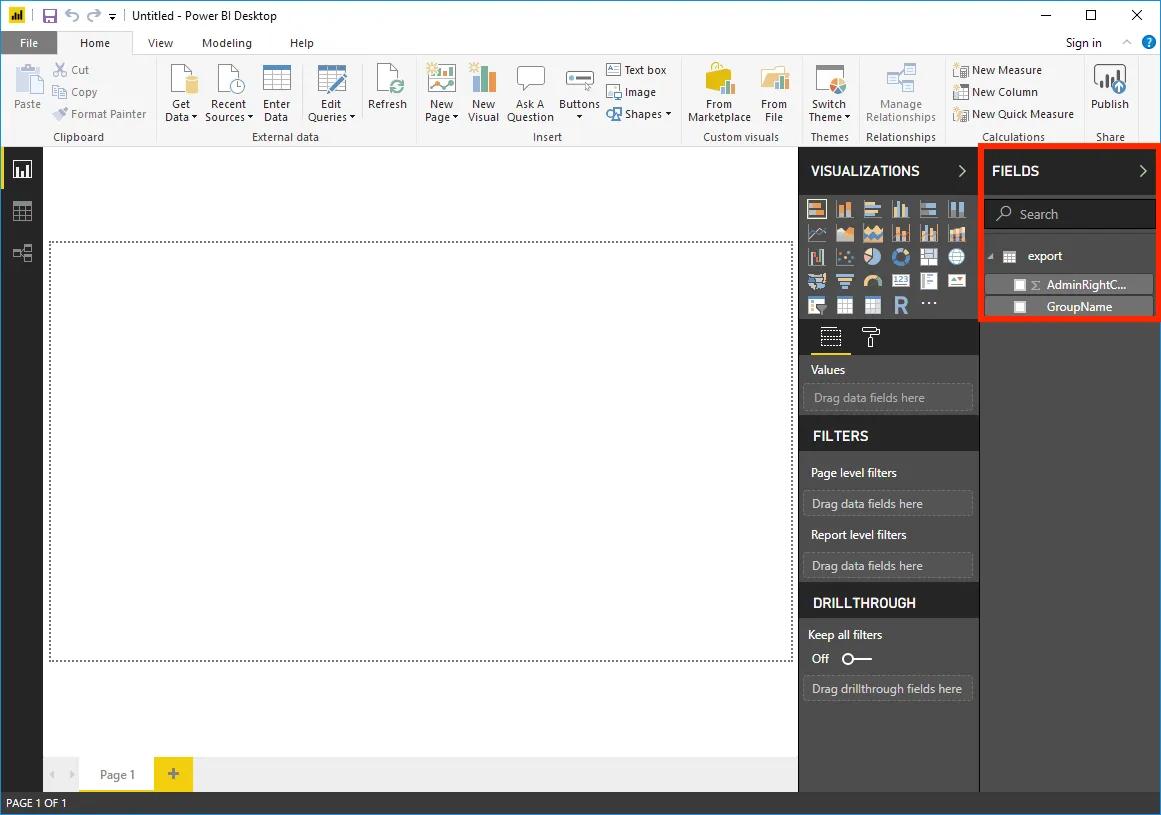Check the GroupName field checkbox

click(x=1020, y=306)
